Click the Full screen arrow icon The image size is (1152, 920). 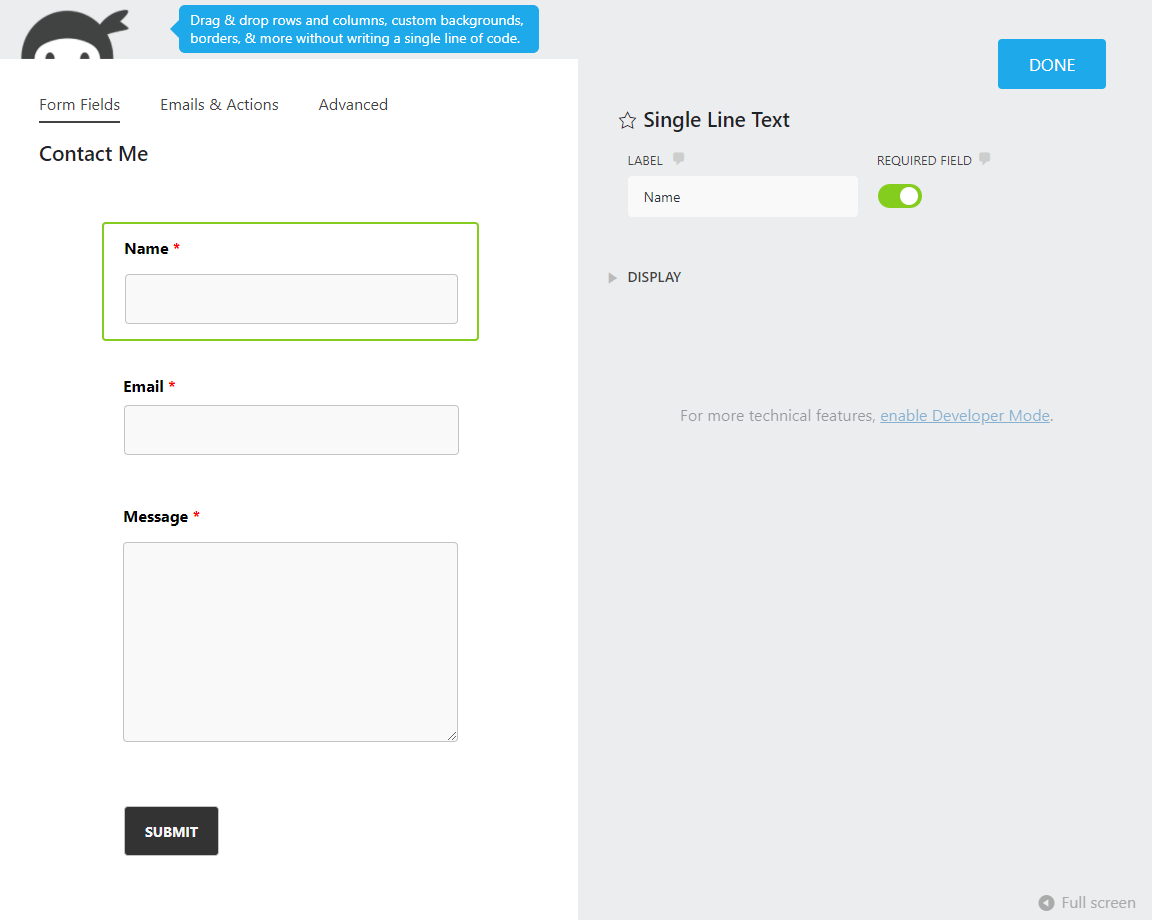pyautogui.click(x=1046, y=903)
